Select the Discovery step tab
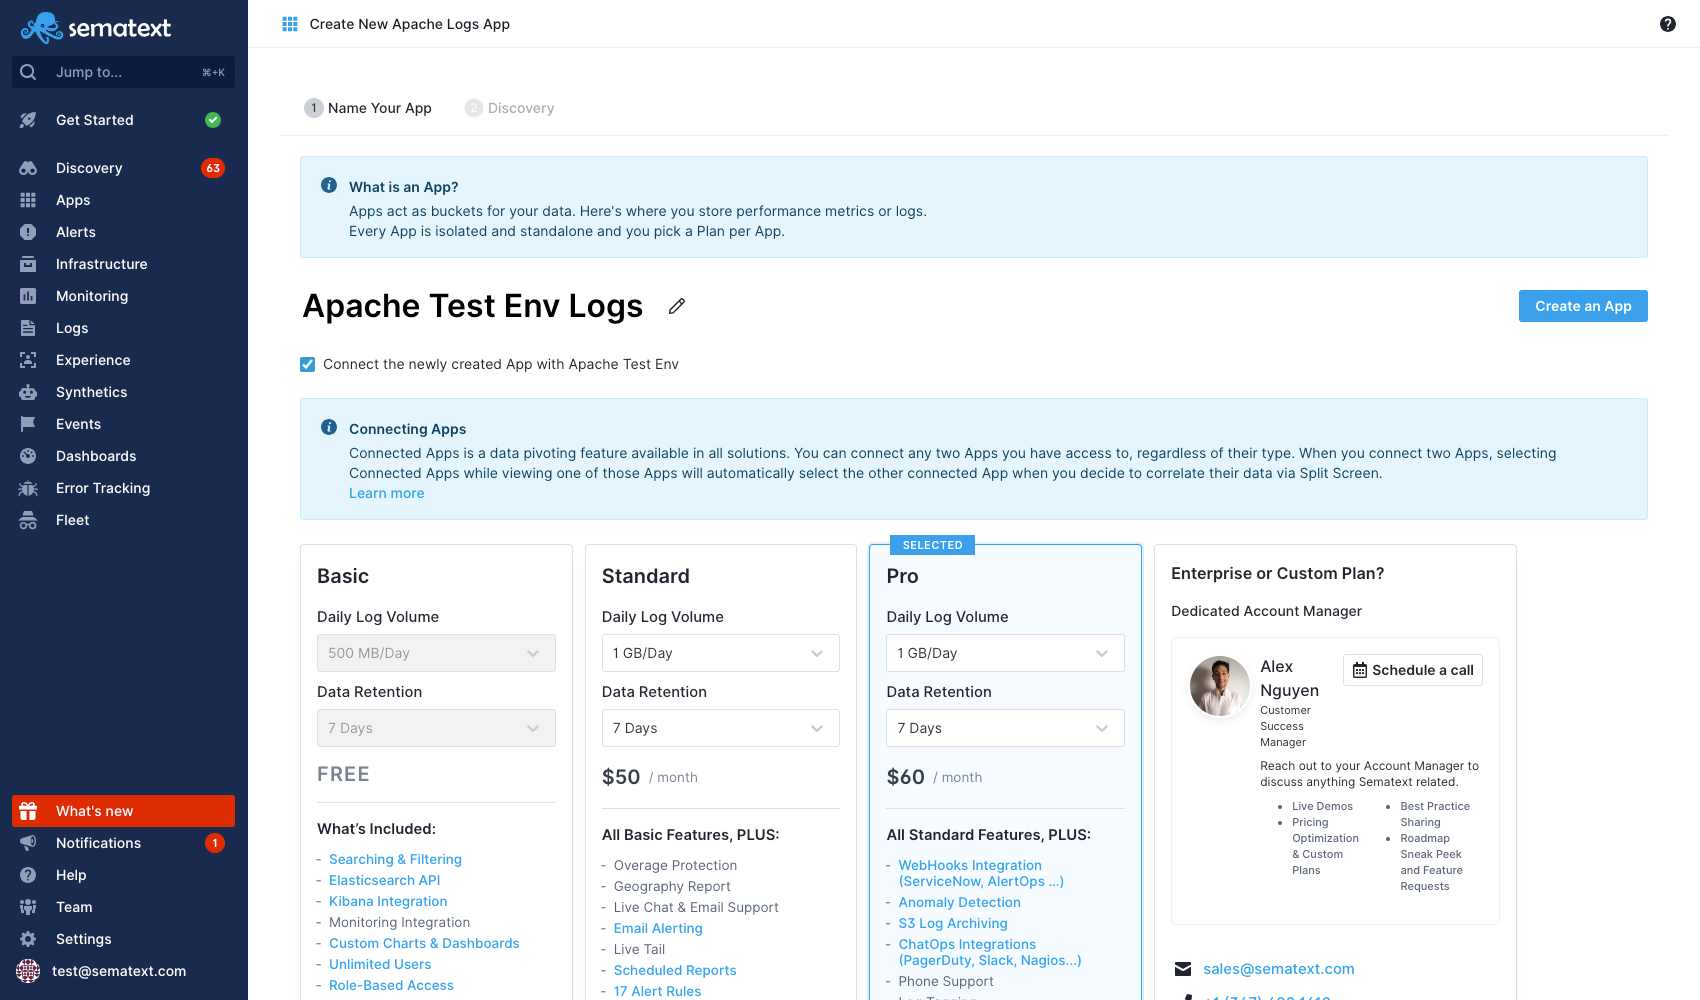1700x1000 pixels. (509, 108)
